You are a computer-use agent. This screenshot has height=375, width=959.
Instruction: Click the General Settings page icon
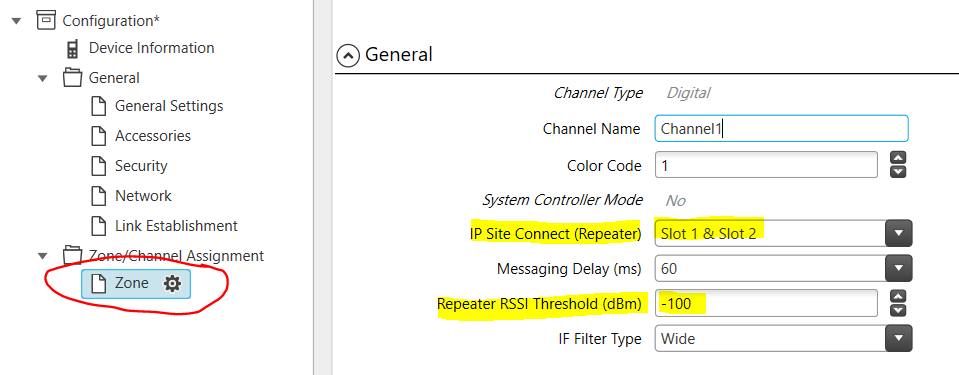click(98, 106)
